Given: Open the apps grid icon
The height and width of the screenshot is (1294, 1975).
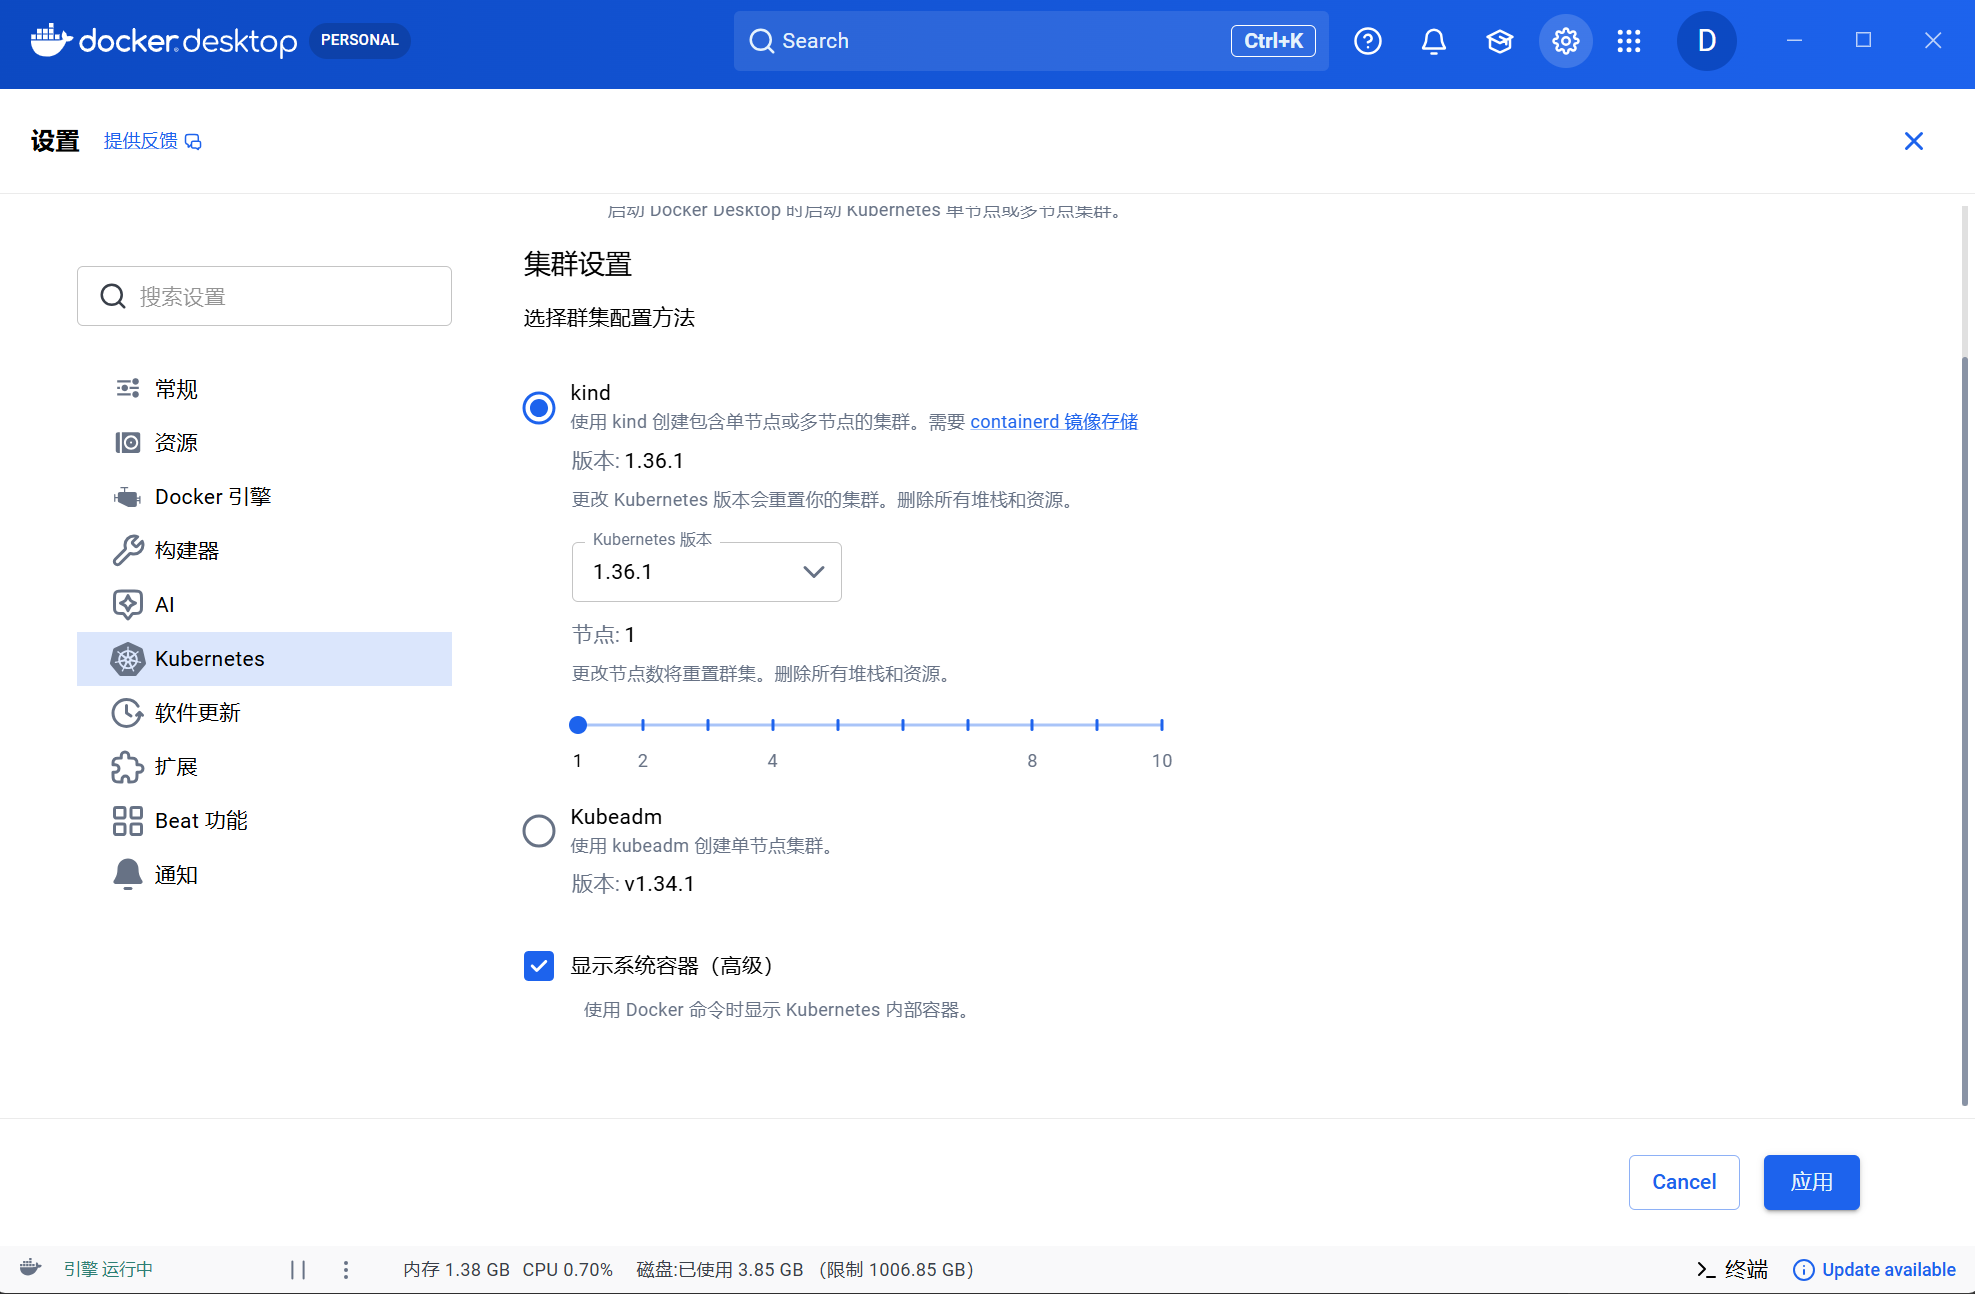Looking at the screenshot, I should click(x=1629, y=41).
